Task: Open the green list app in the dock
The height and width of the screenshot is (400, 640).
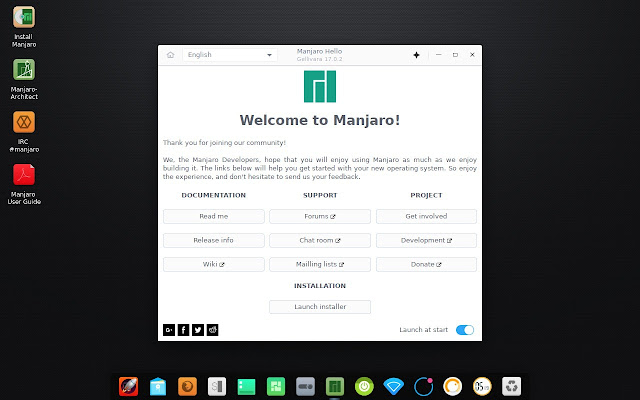Action: click(247, 386)
